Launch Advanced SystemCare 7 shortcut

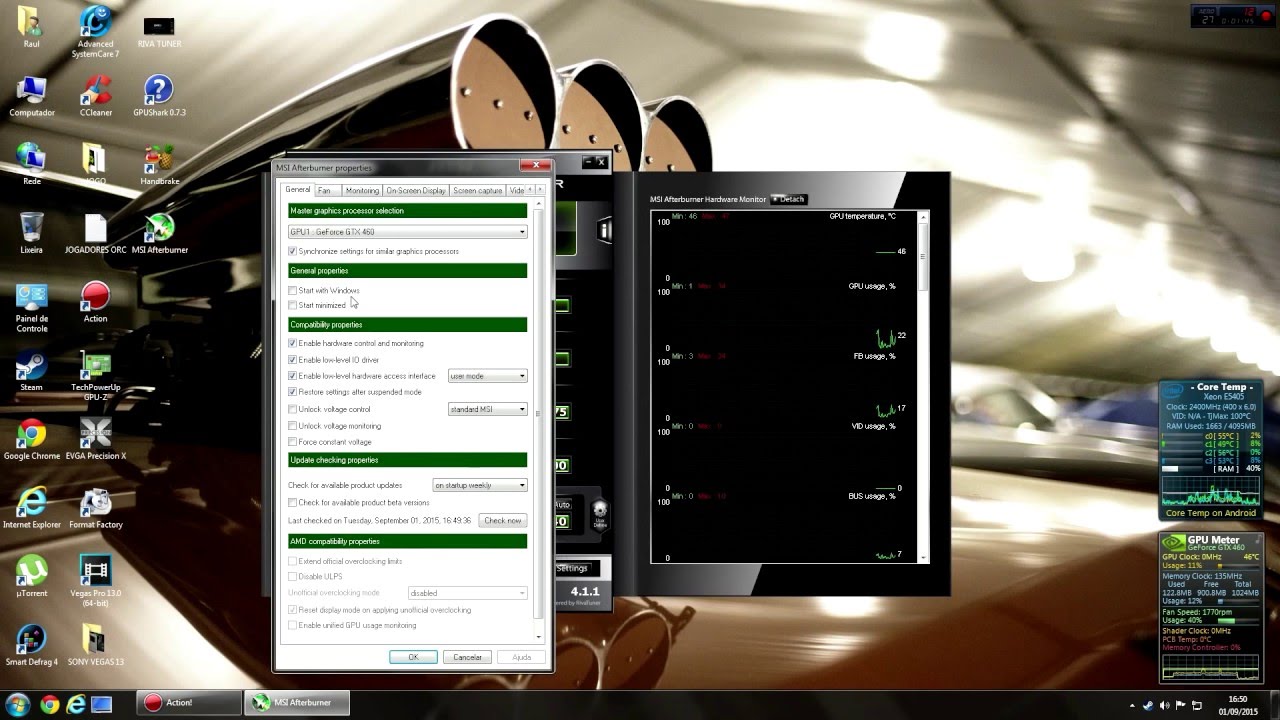95,31
